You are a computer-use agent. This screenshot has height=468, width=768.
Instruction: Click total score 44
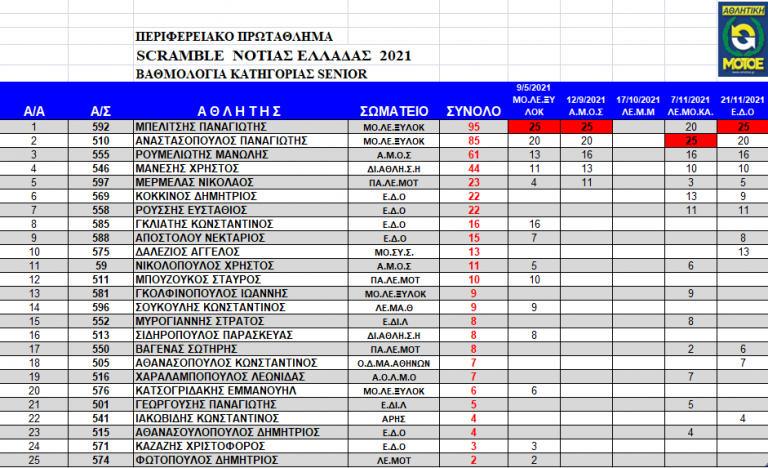tap(474, 169)
